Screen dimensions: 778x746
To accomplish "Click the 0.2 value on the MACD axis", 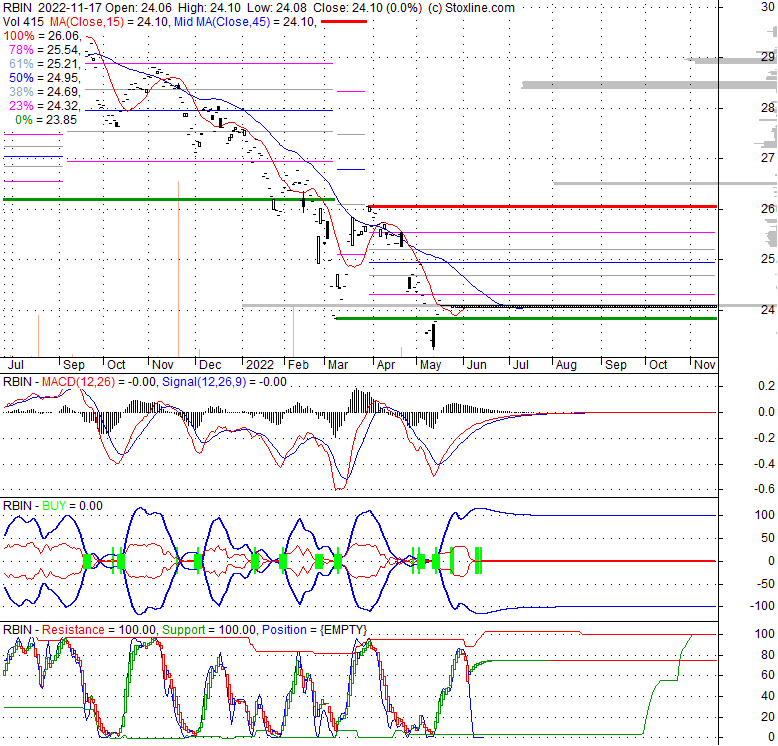I will (766, 386).
